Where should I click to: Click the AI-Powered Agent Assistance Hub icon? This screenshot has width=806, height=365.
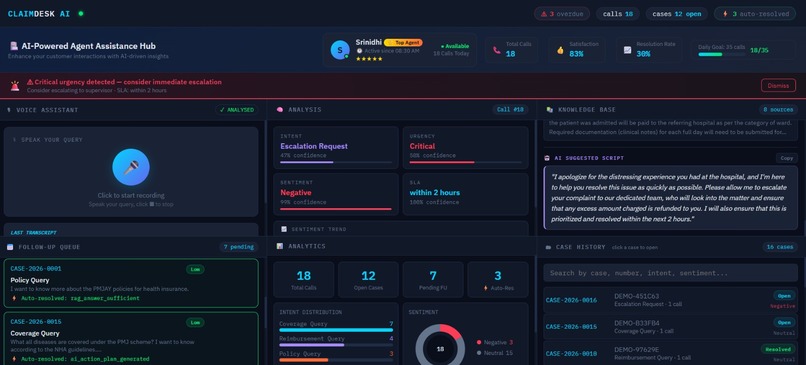(14, 46)
